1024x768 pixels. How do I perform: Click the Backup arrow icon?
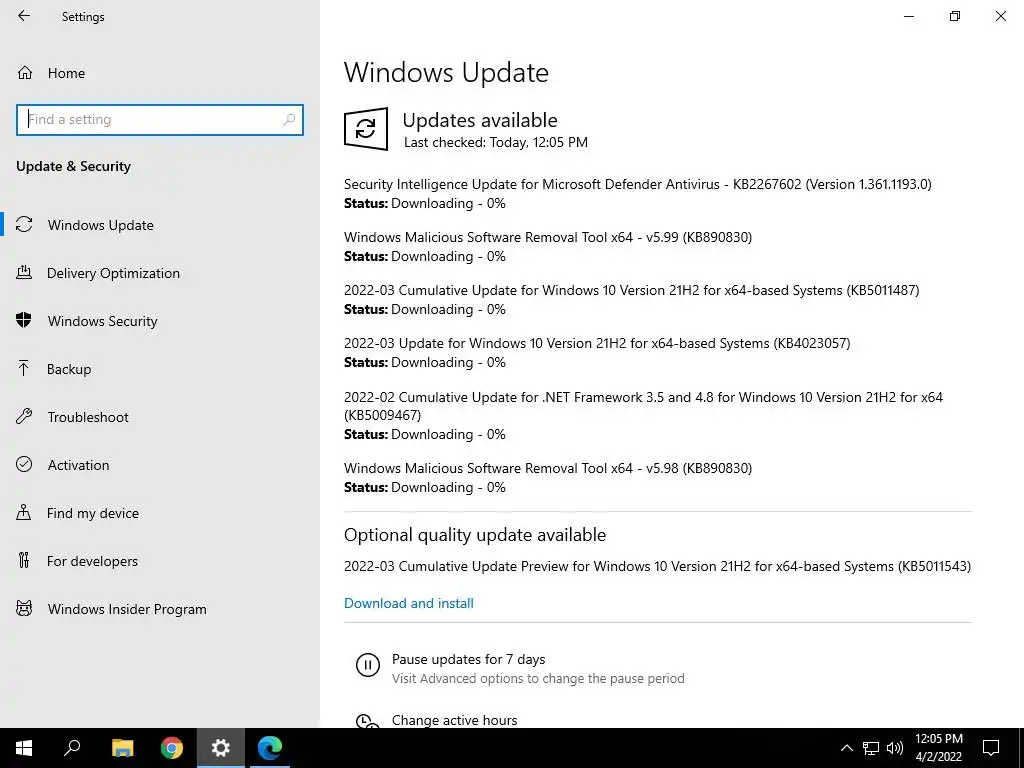(24, 369)
